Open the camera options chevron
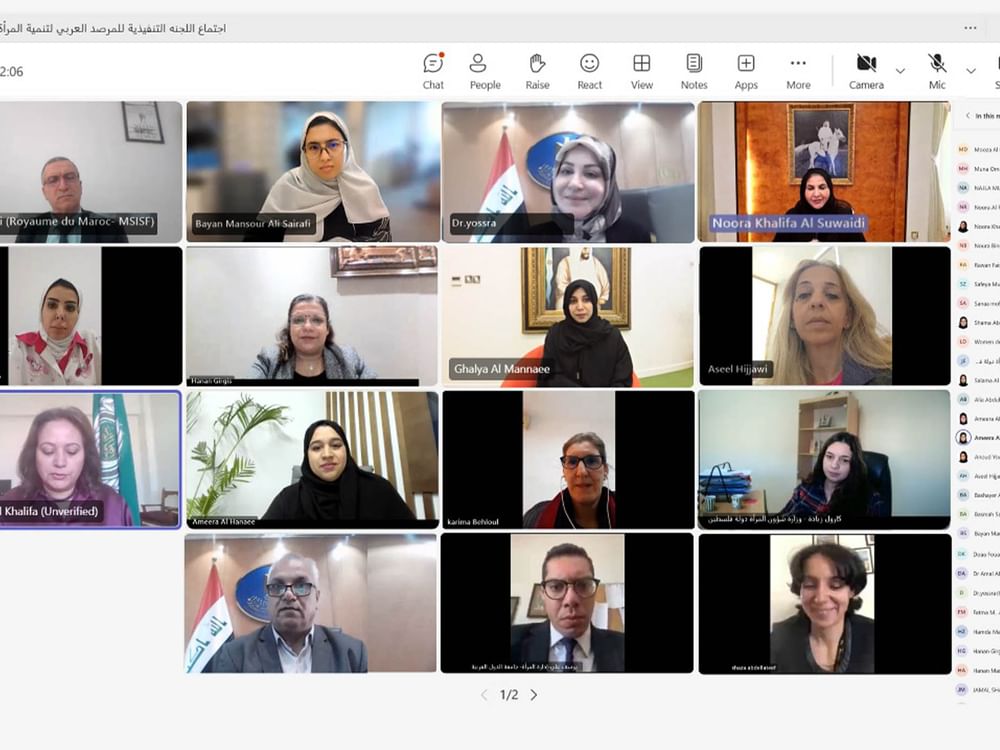Viewport: 1000px width, 750px height. click(x=898, y=71)
